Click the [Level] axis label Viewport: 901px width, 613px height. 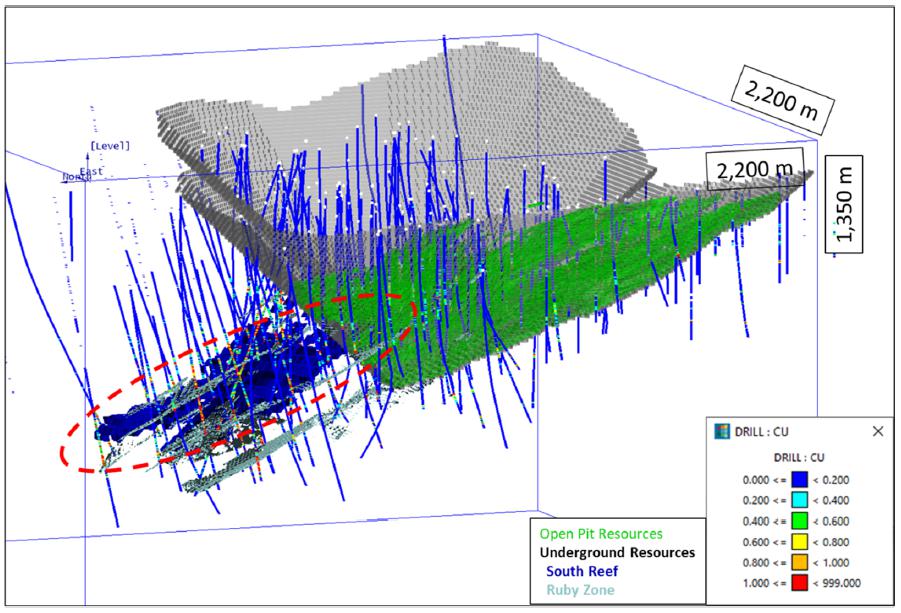click(x=109, y=146)
